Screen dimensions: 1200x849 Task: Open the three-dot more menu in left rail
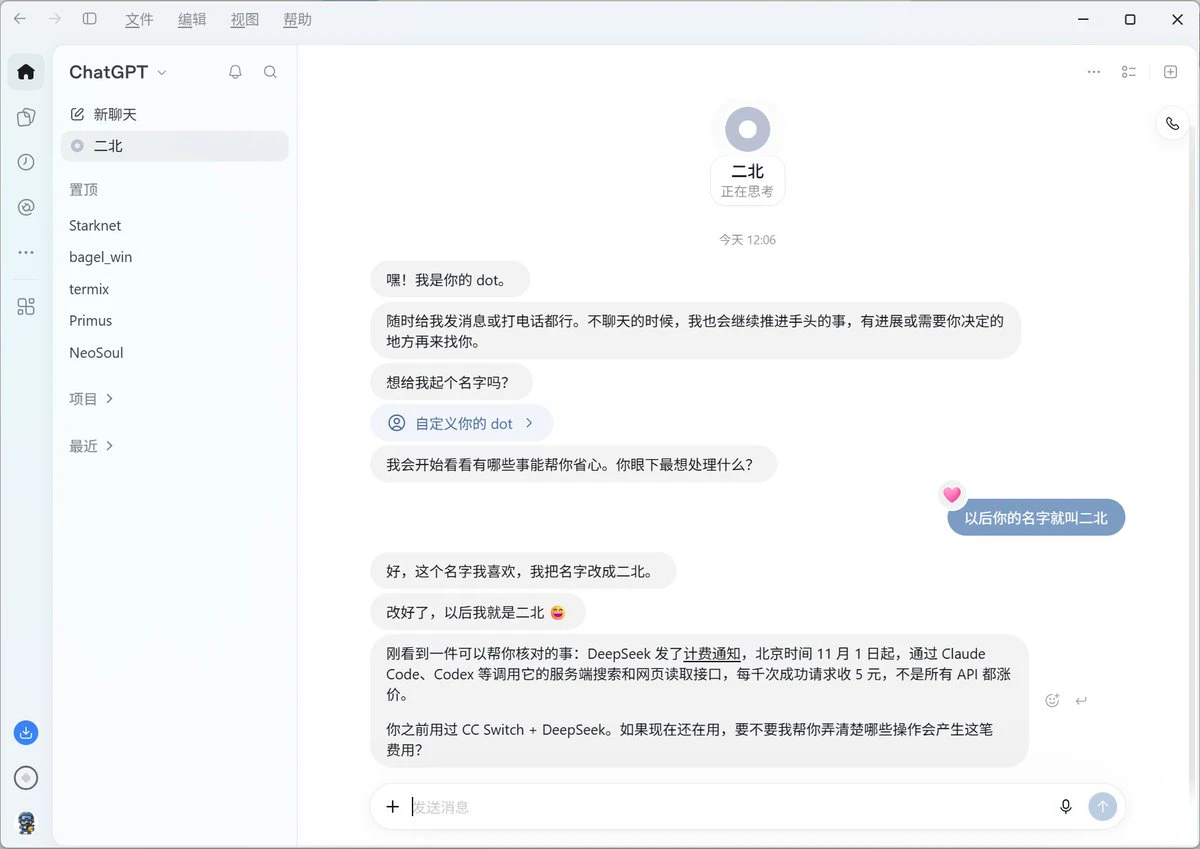click(x=26, y=253)
